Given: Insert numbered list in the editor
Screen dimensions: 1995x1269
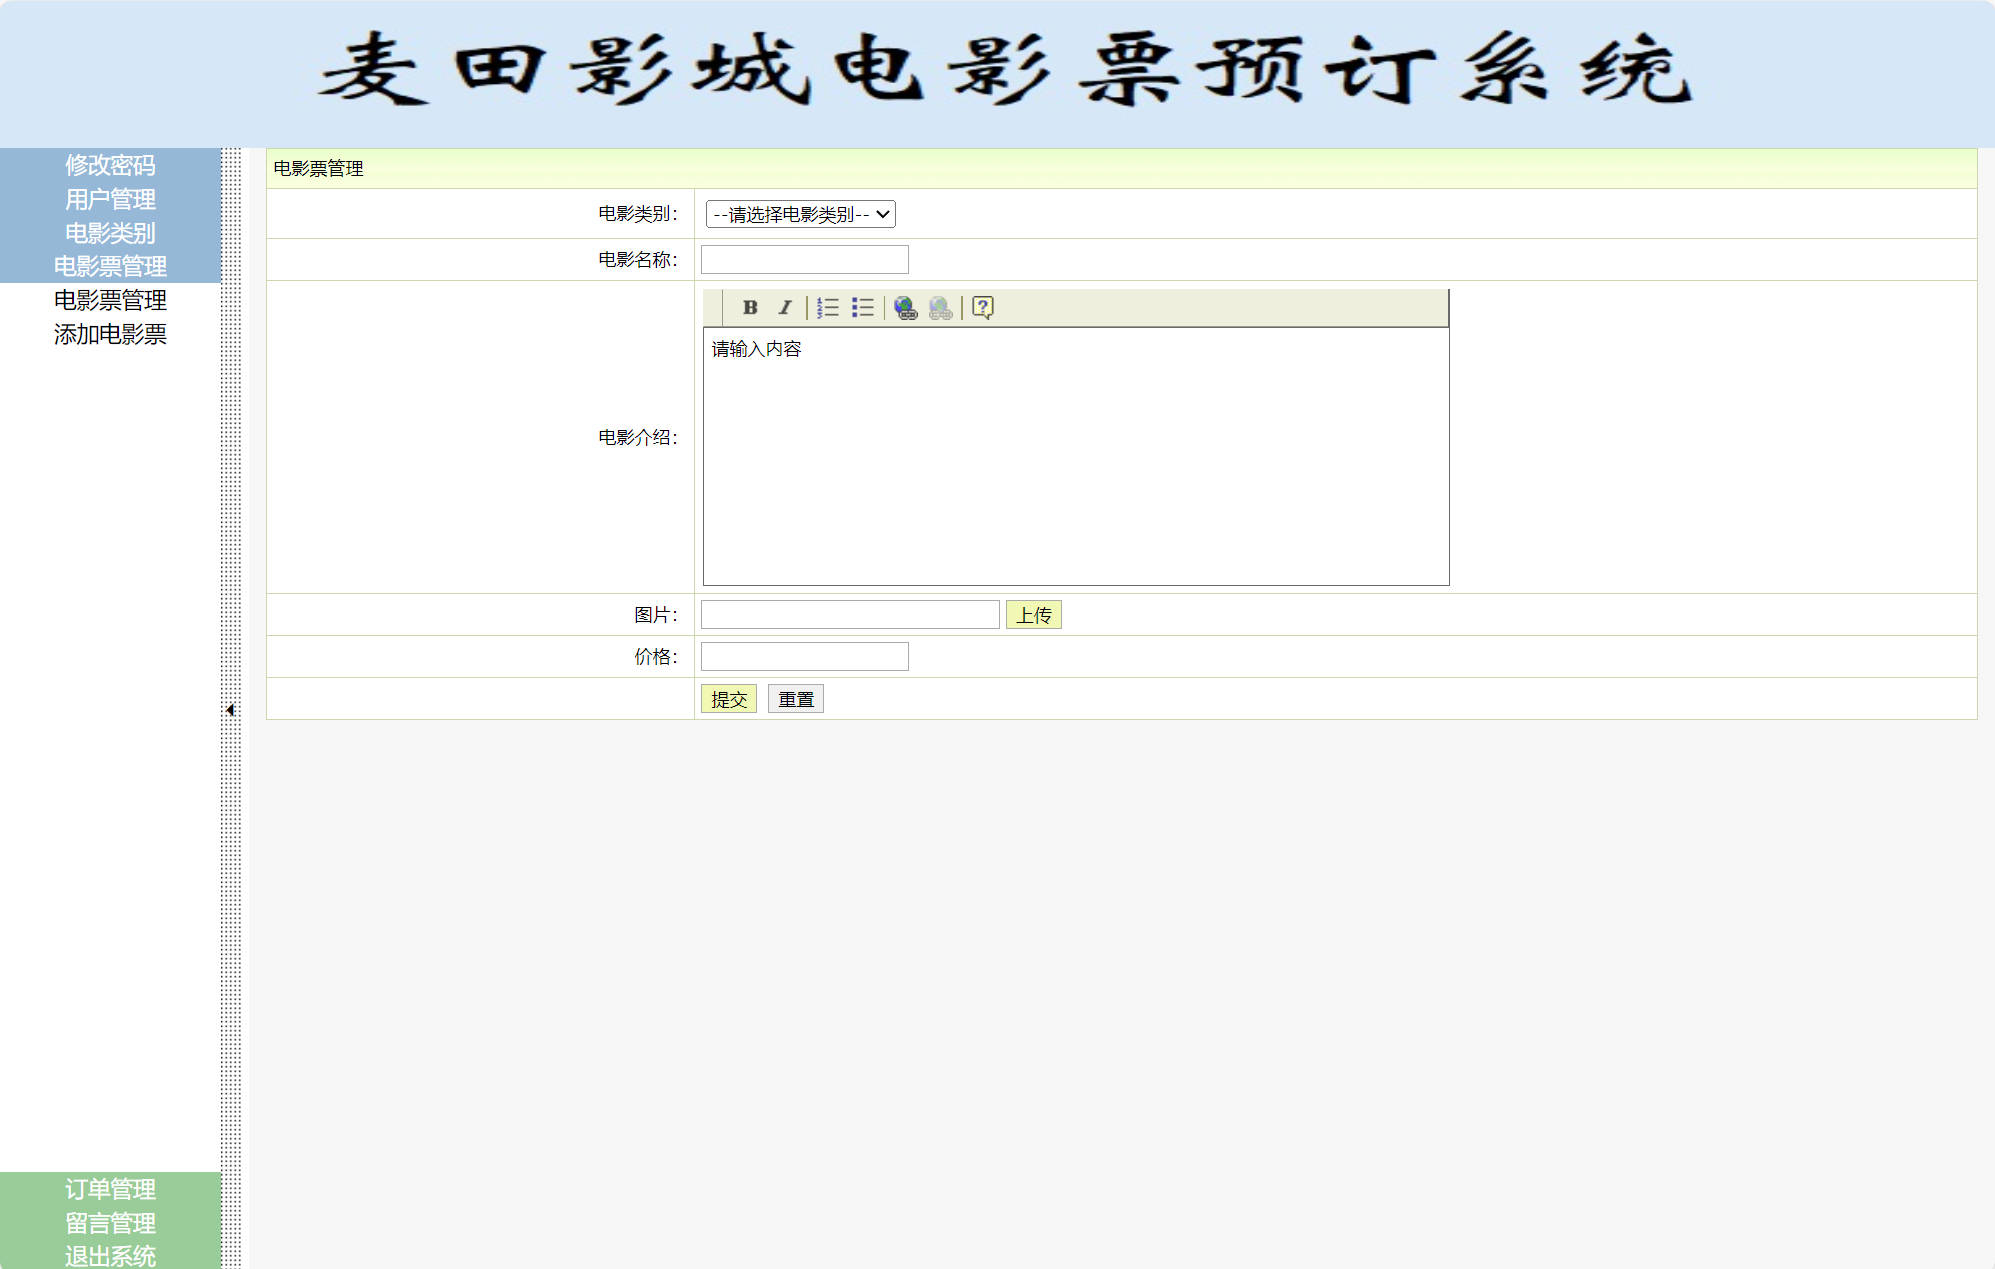Looking at the screenshot, I should [x=827, y=308].
